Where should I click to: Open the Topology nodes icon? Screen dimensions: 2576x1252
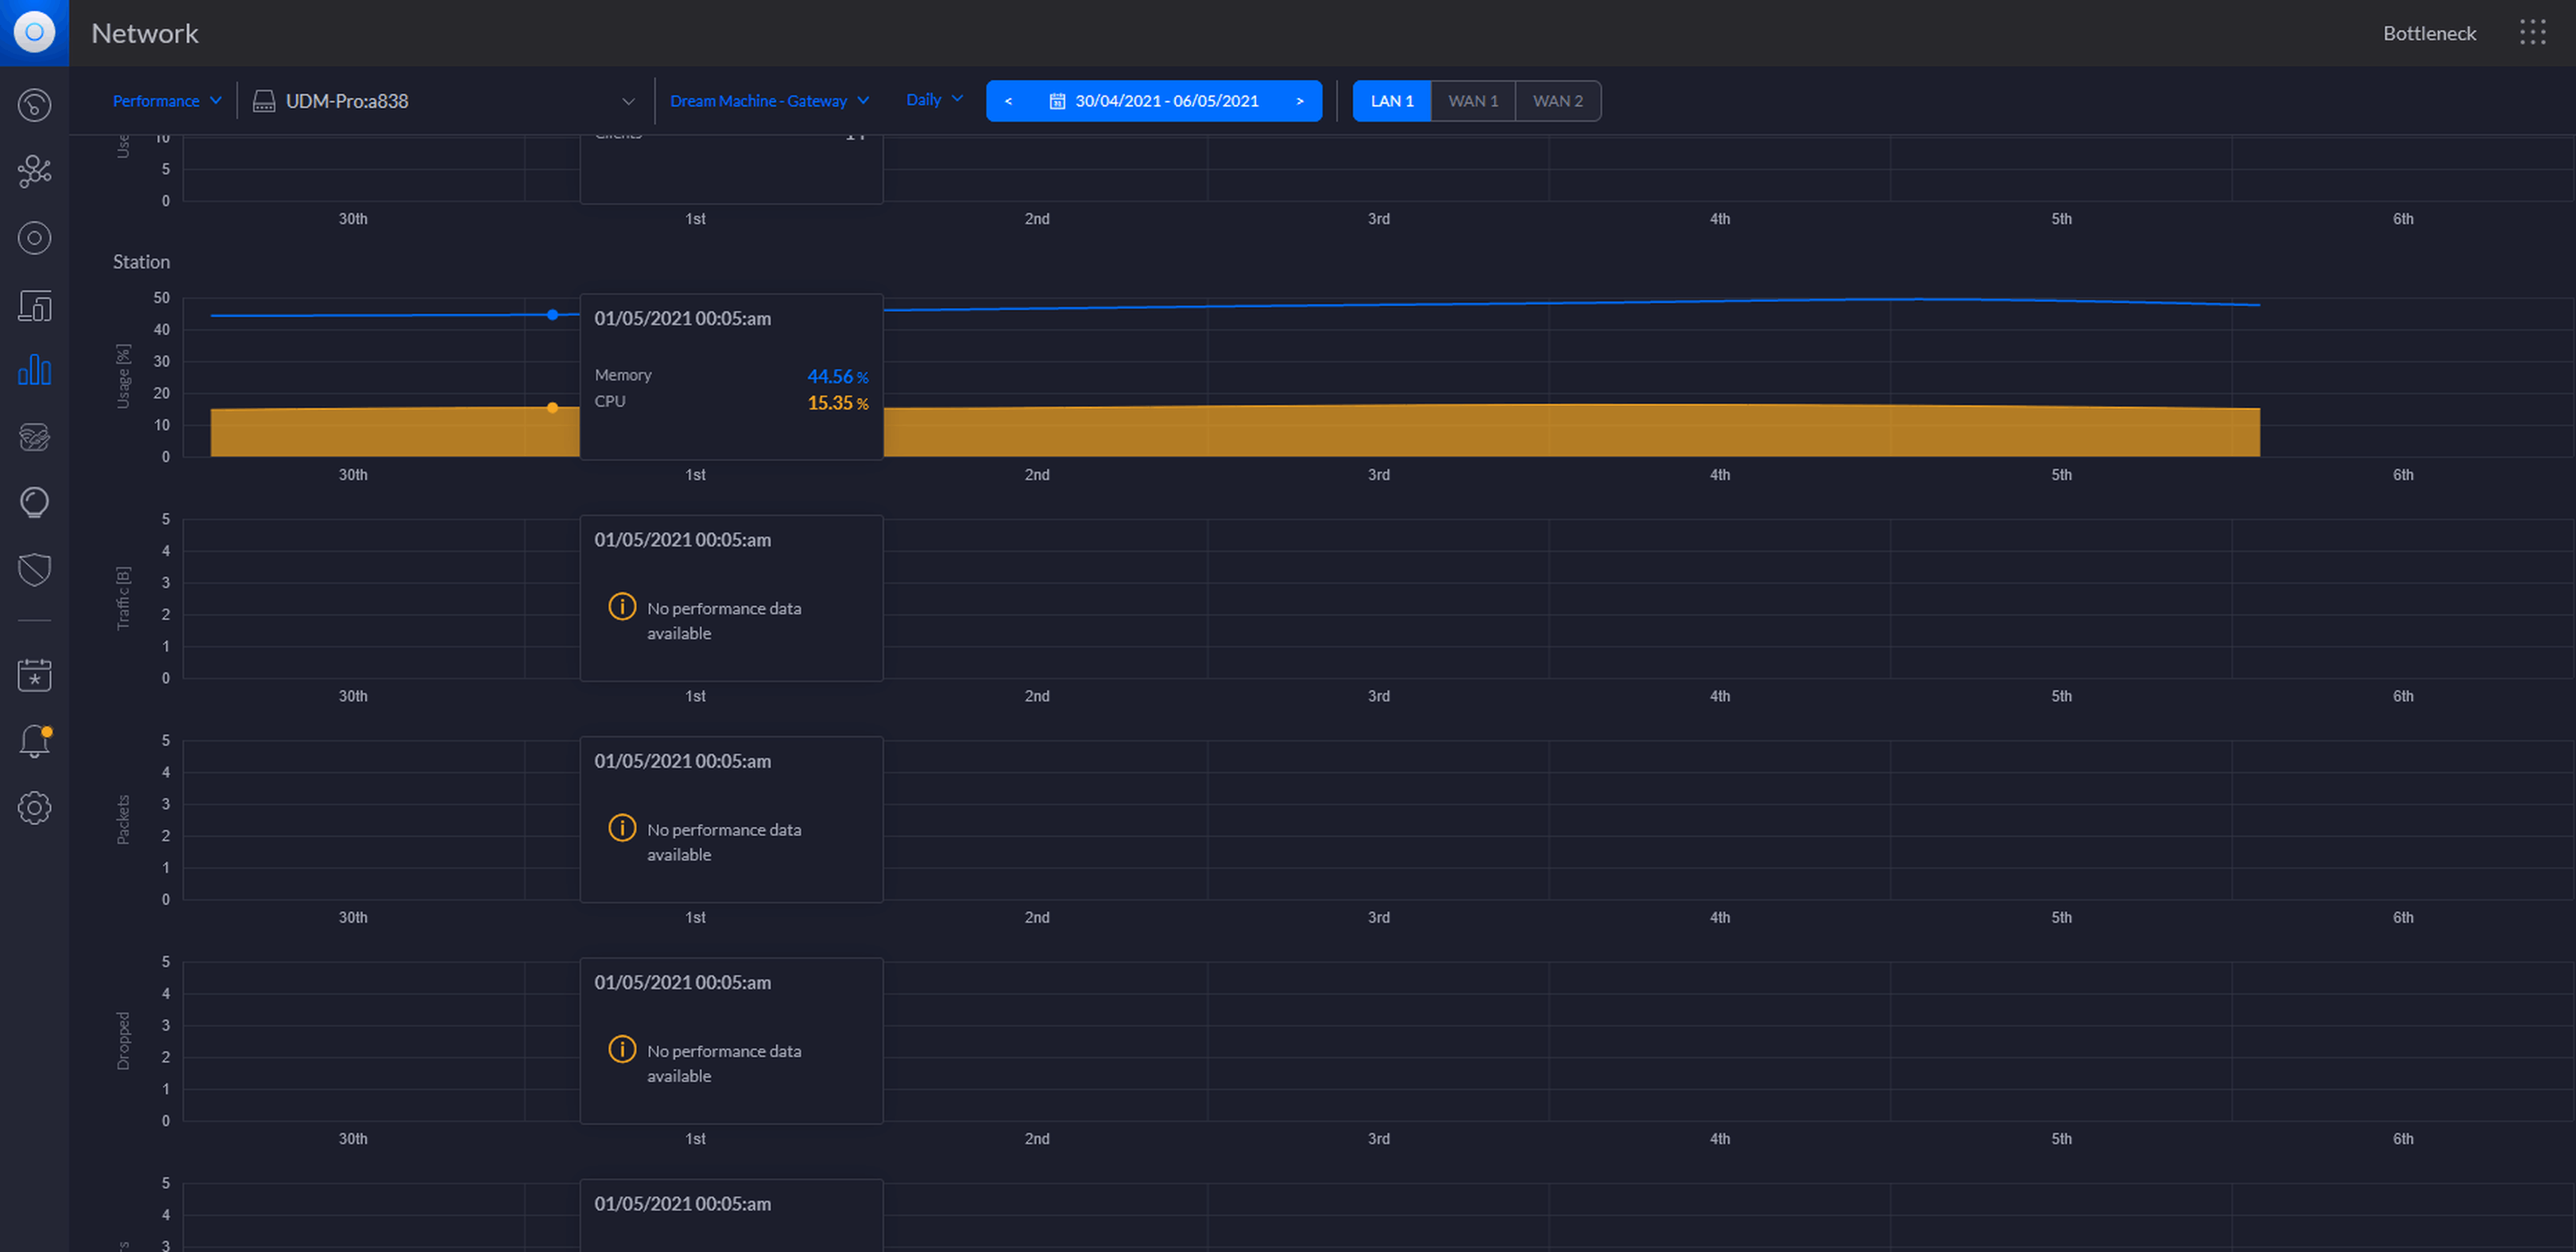[34, 171]
